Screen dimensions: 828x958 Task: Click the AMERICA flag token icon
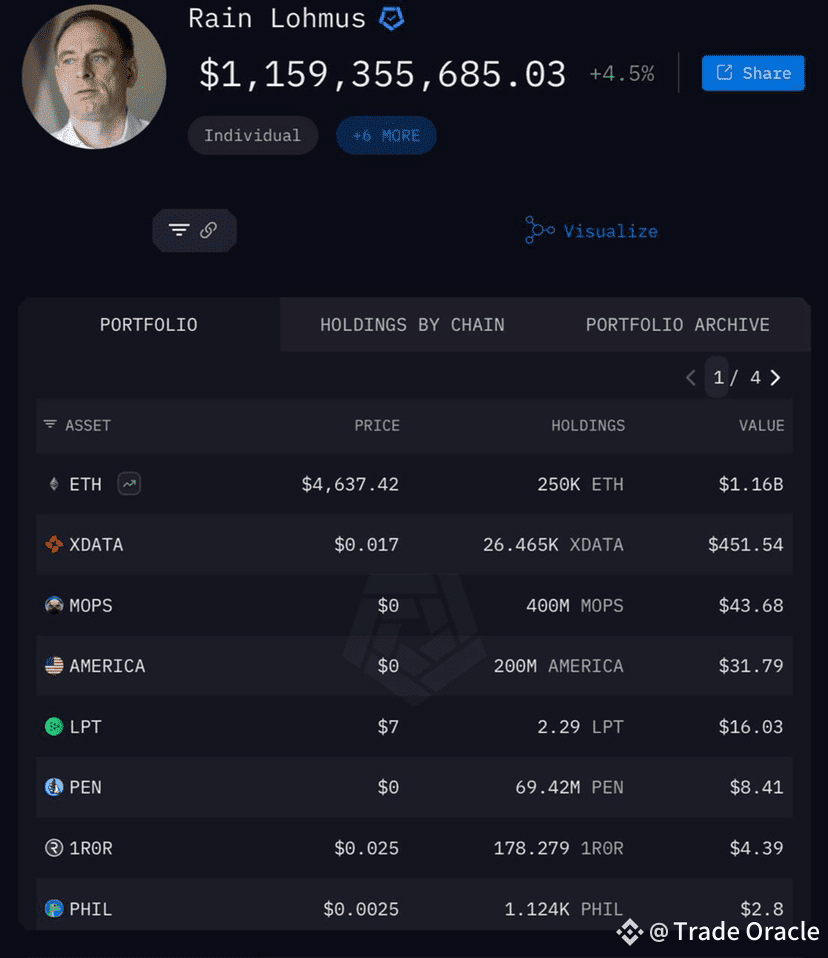[x=54, y=665]
